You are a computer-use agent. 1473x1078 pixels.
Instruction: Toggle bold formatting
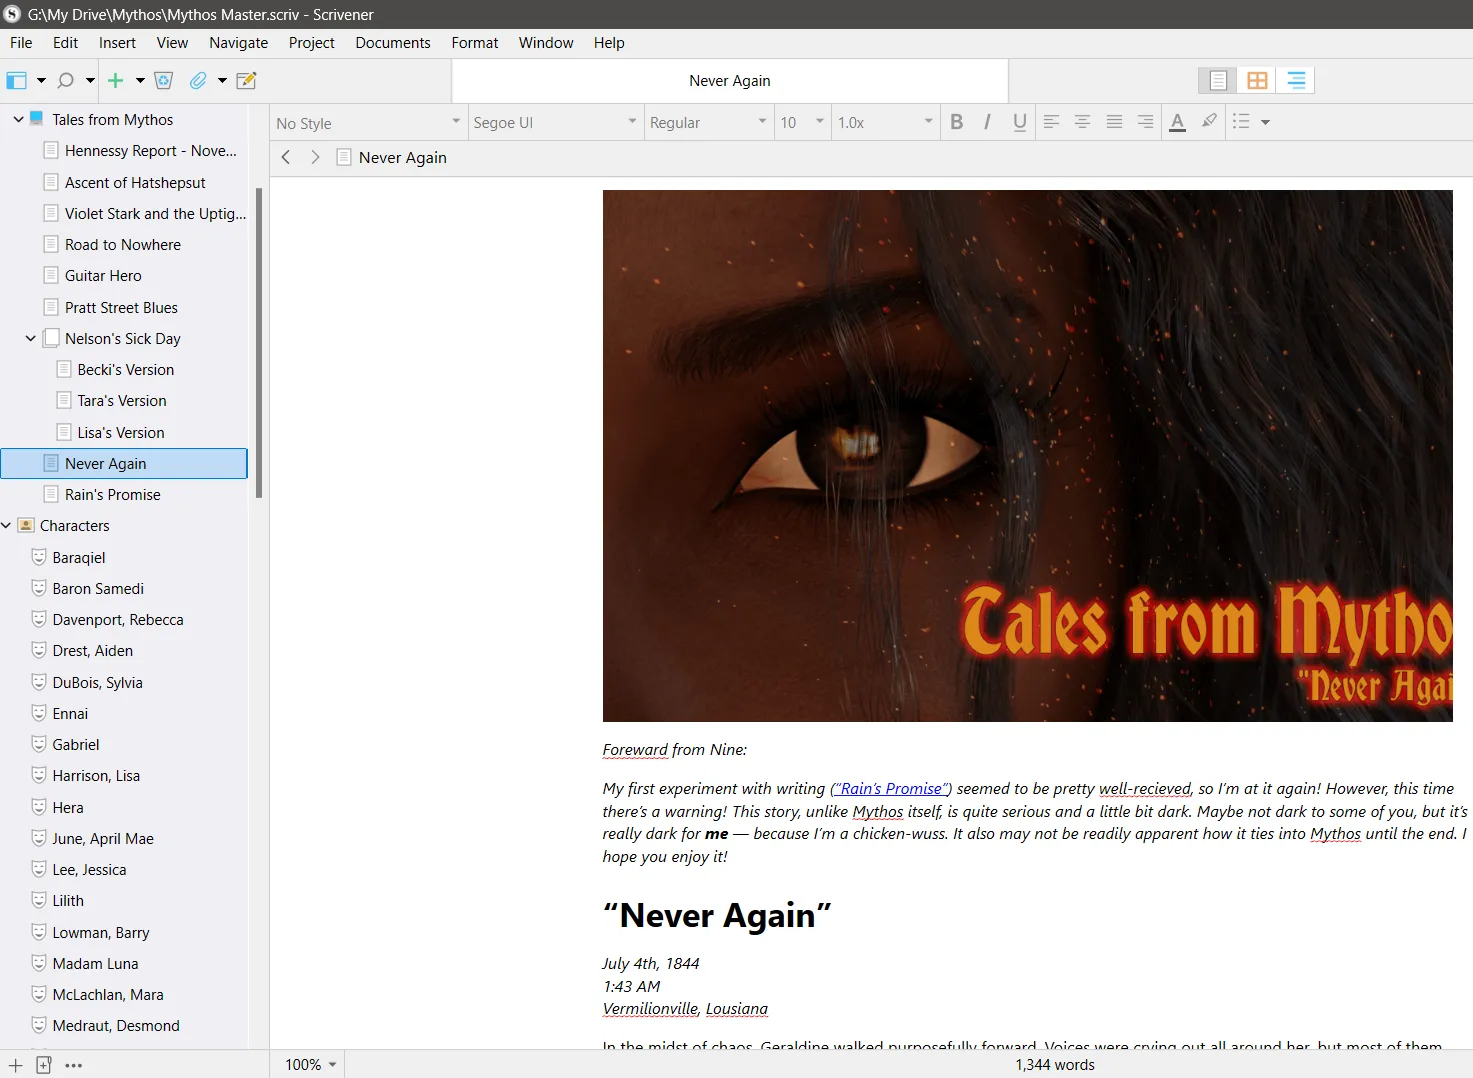pyautogui.click(x=957, y=121)
